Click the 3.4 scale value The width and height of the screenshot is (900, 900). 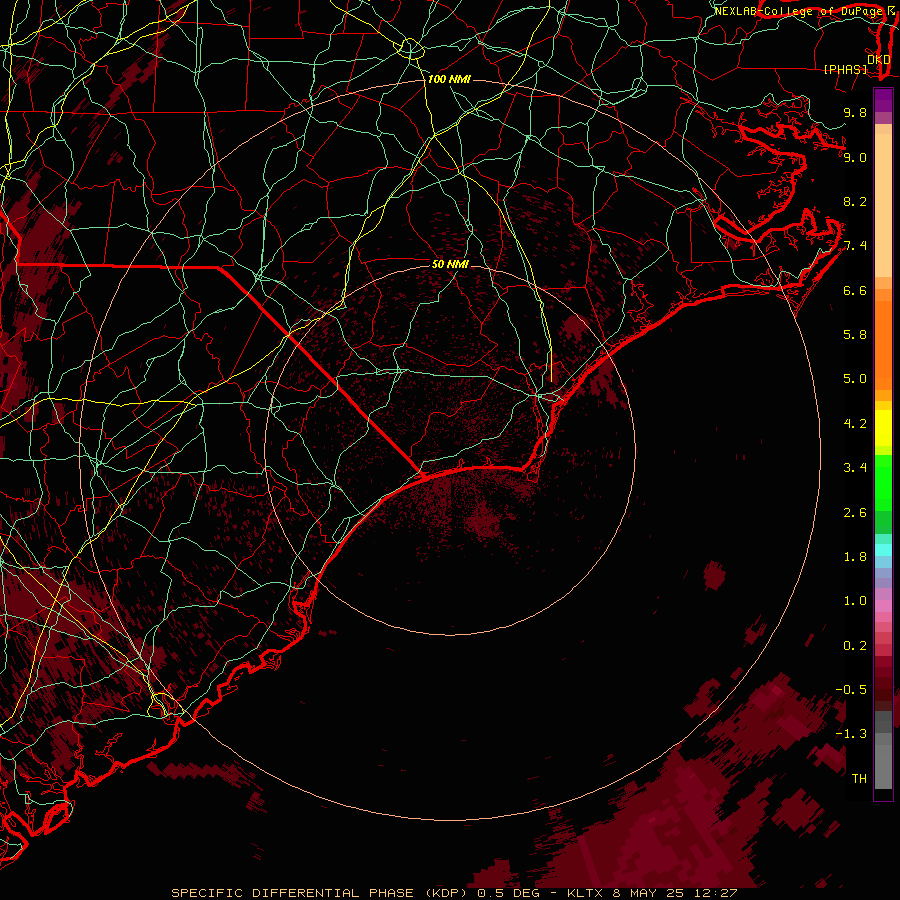point(855,468)
